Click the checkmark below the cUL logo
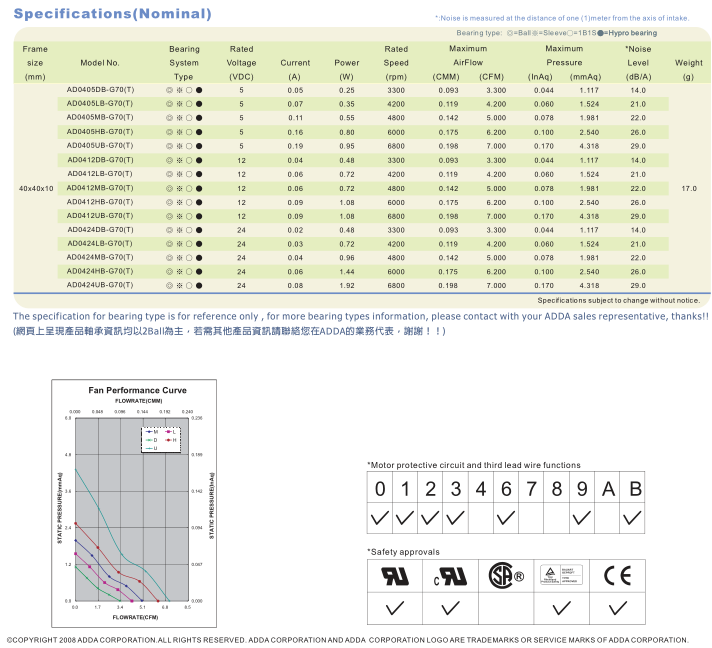Viewport: 712px width, 648px height. pos(450,608)
